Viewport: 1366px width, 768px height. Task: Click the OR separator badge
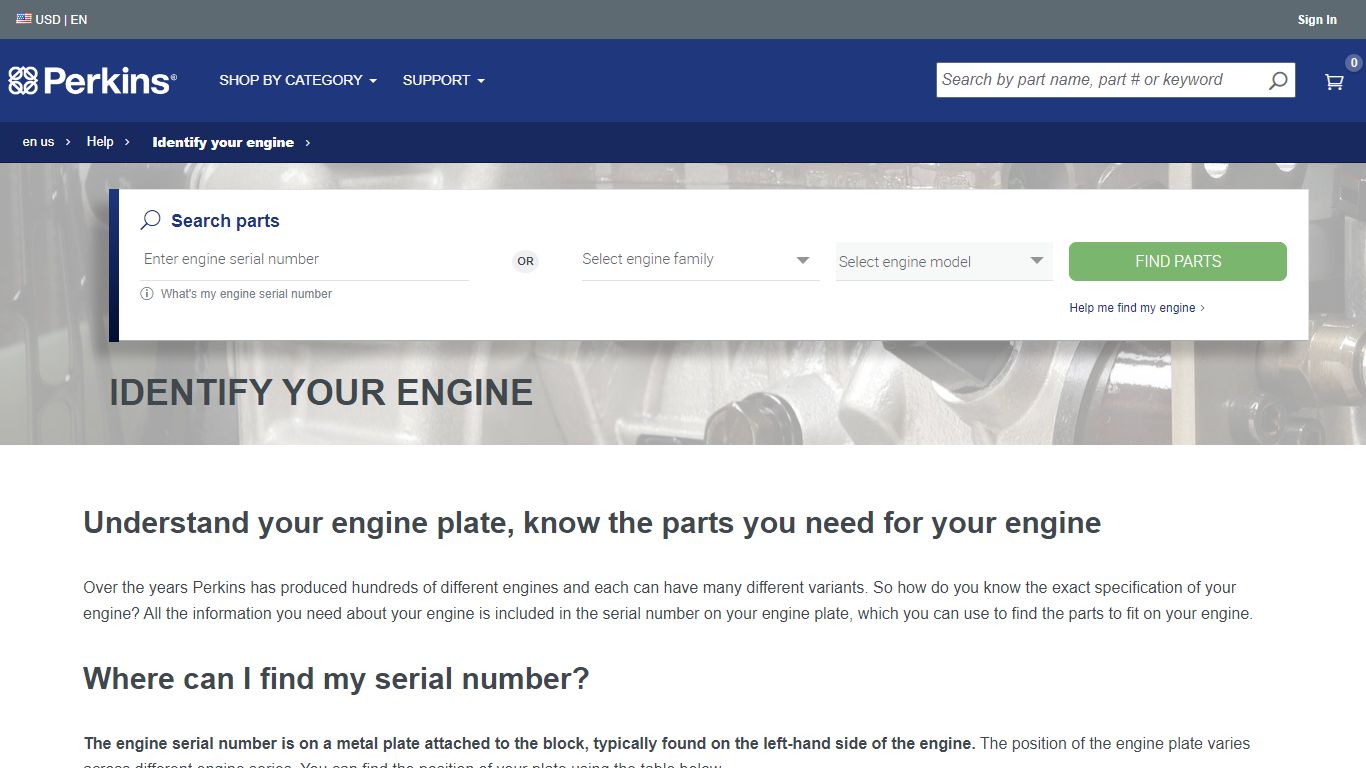(526, 261)
